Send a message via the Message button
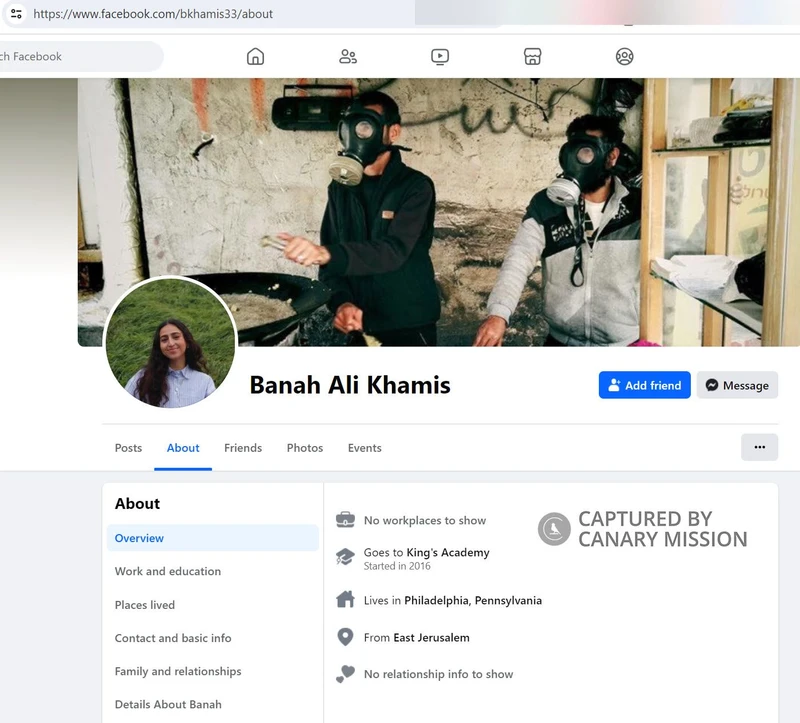 737,385
